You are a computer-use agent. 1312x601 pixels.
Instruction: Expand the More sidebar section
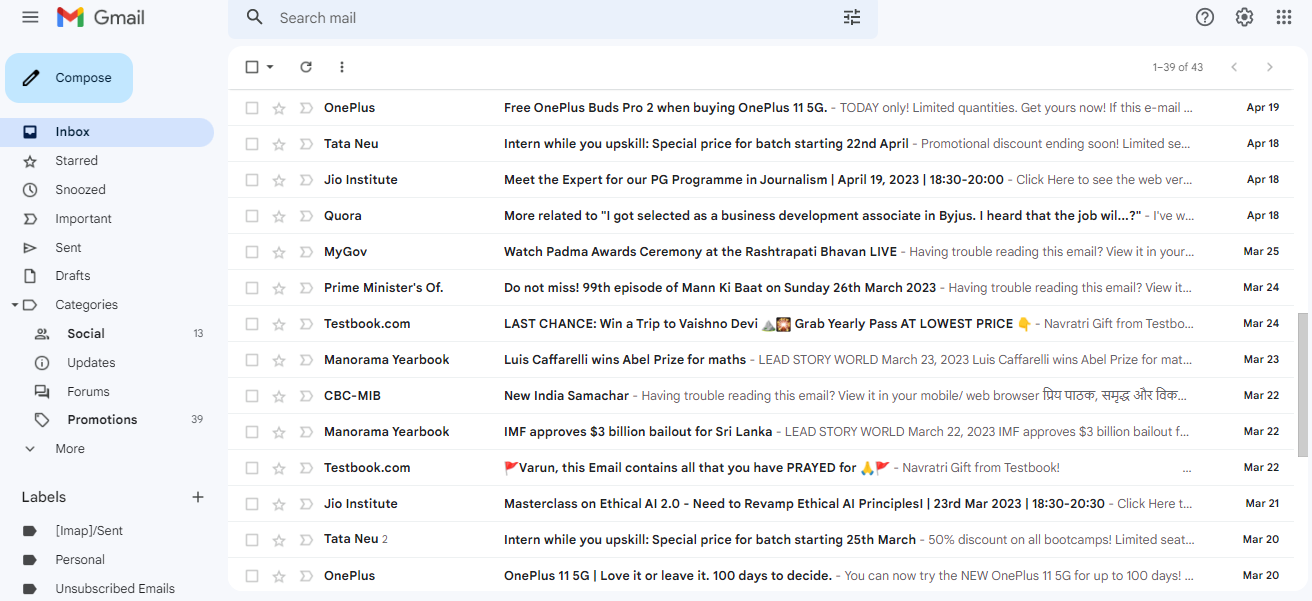click(70, 449)
